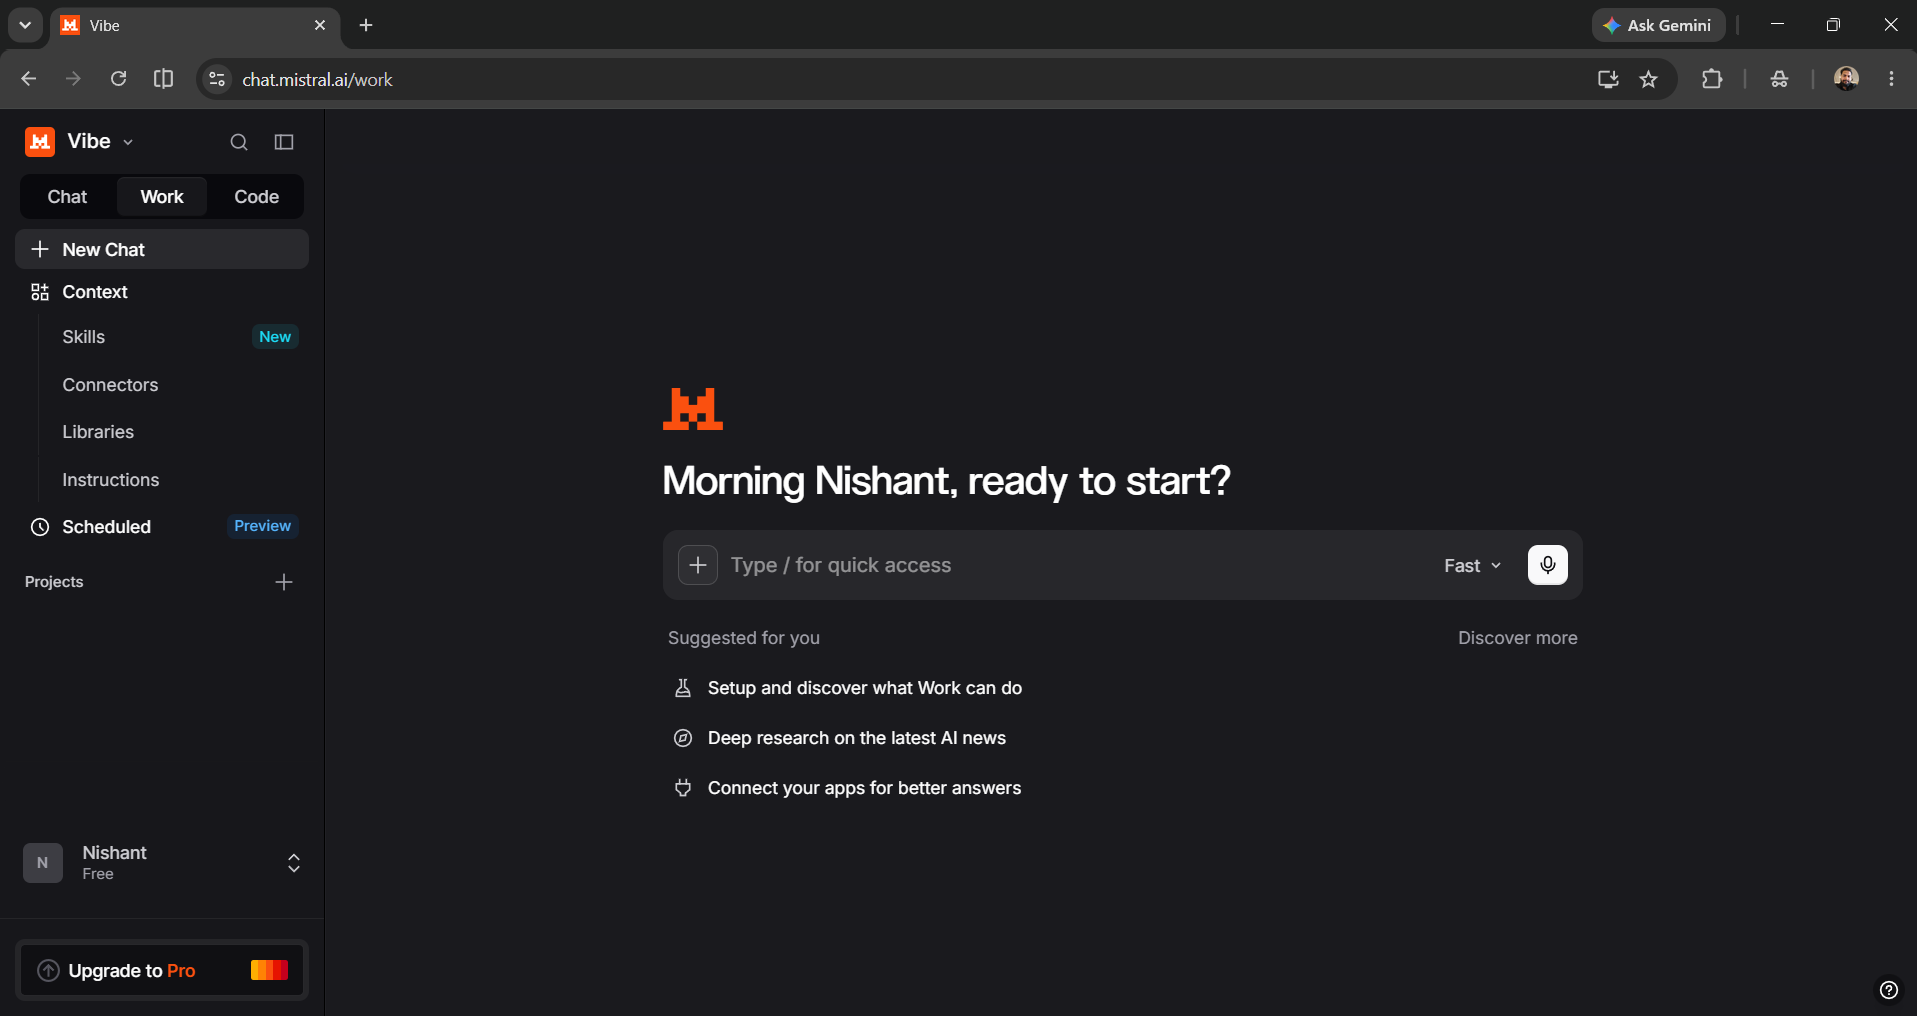Expand the Fast model selector
The image size is (1917, 1016).
[1472, 566]
